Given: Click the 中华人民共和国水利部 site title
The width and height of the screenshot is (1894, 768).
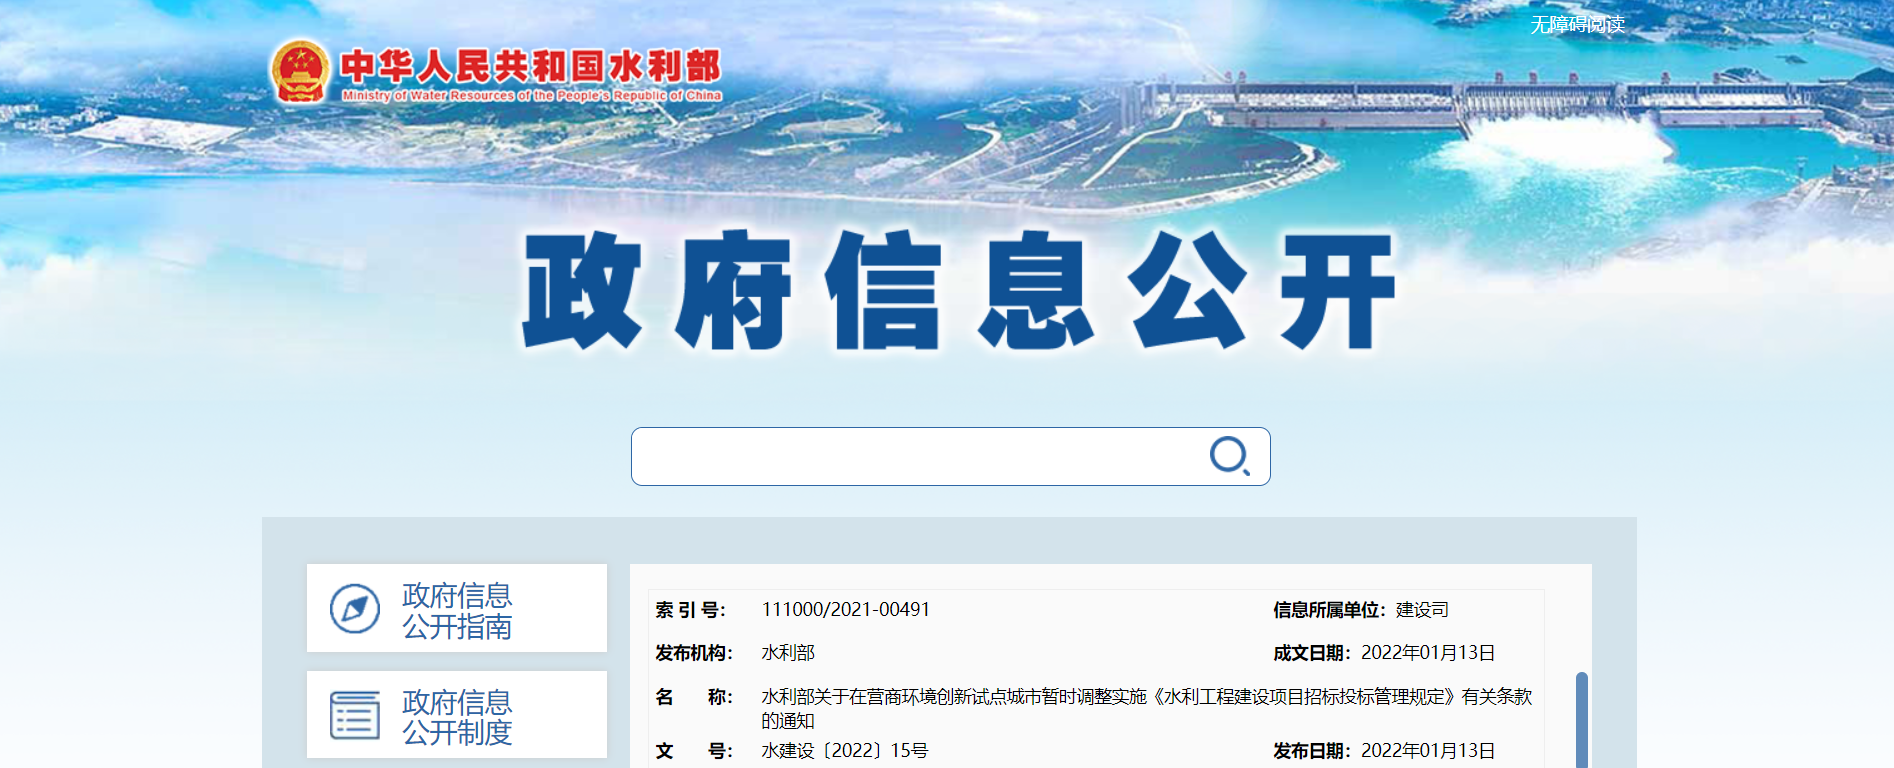Looking at the screenshot, I should (x=530, y=66).
